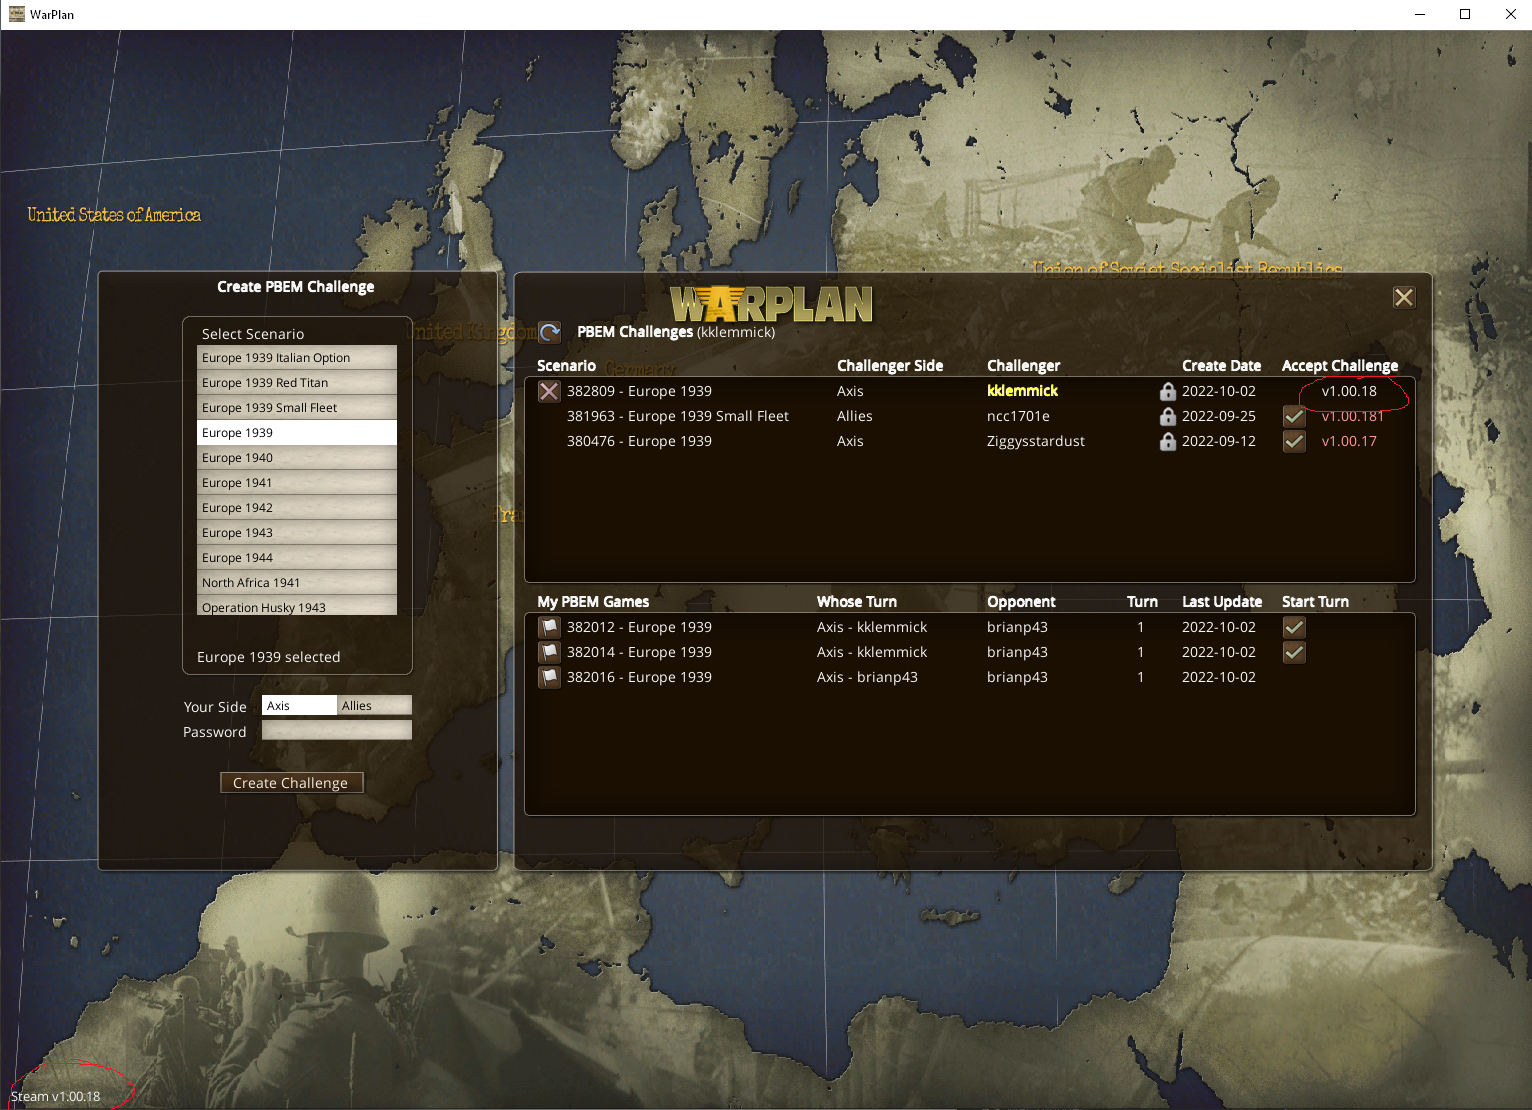
Task: Select Europe 1939 Red Titan scenario
Action: coord(297,382)
